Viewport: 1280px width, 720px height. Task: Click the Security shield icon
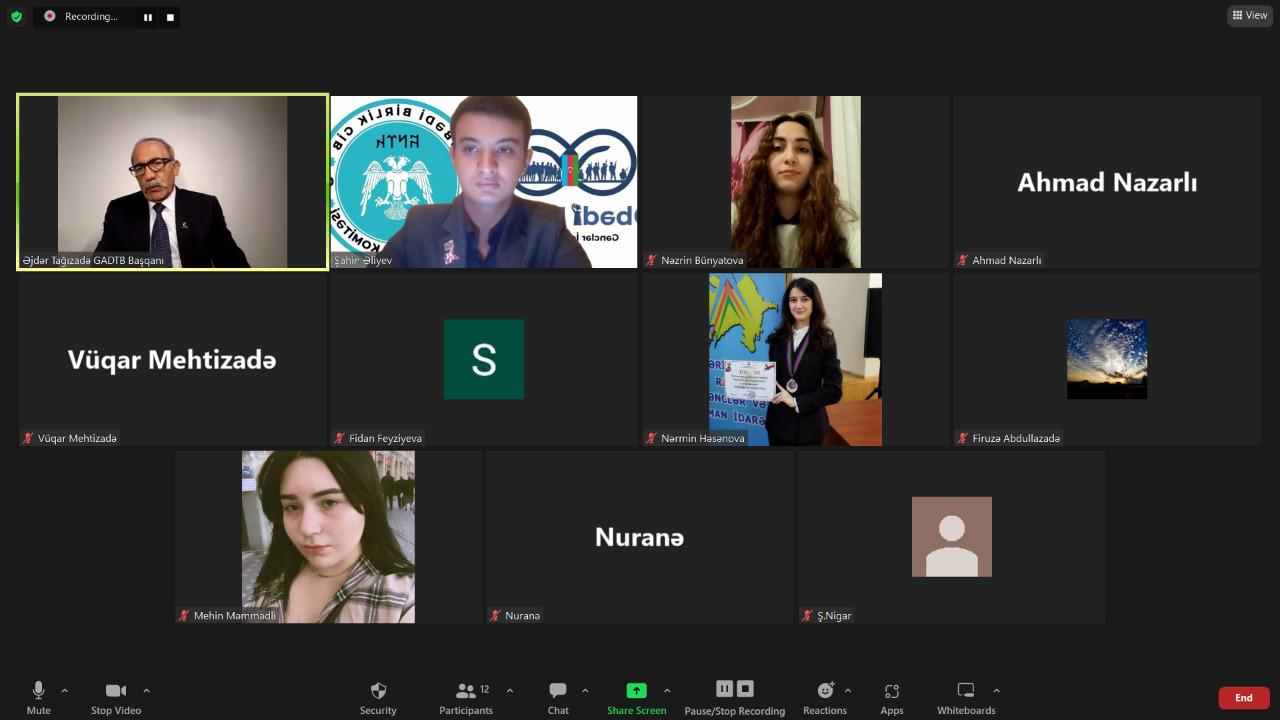pos(378,691)
